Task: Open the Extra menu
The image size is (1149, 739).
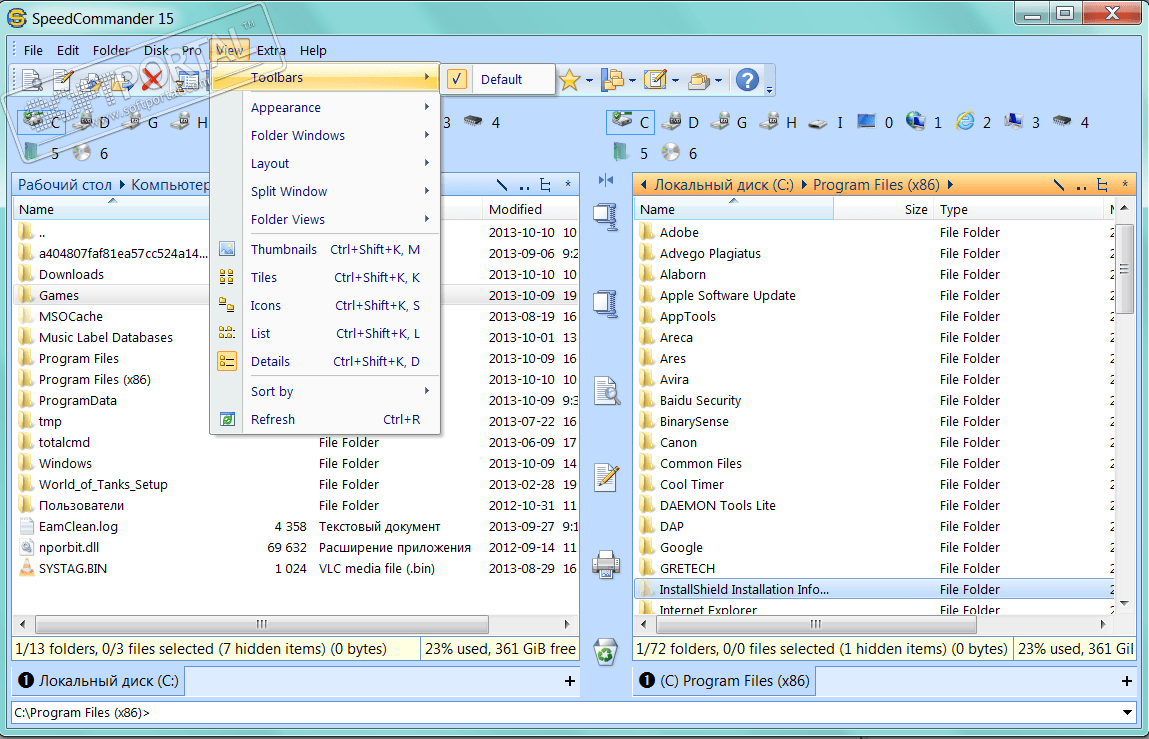Action: [x=271, y=51]
